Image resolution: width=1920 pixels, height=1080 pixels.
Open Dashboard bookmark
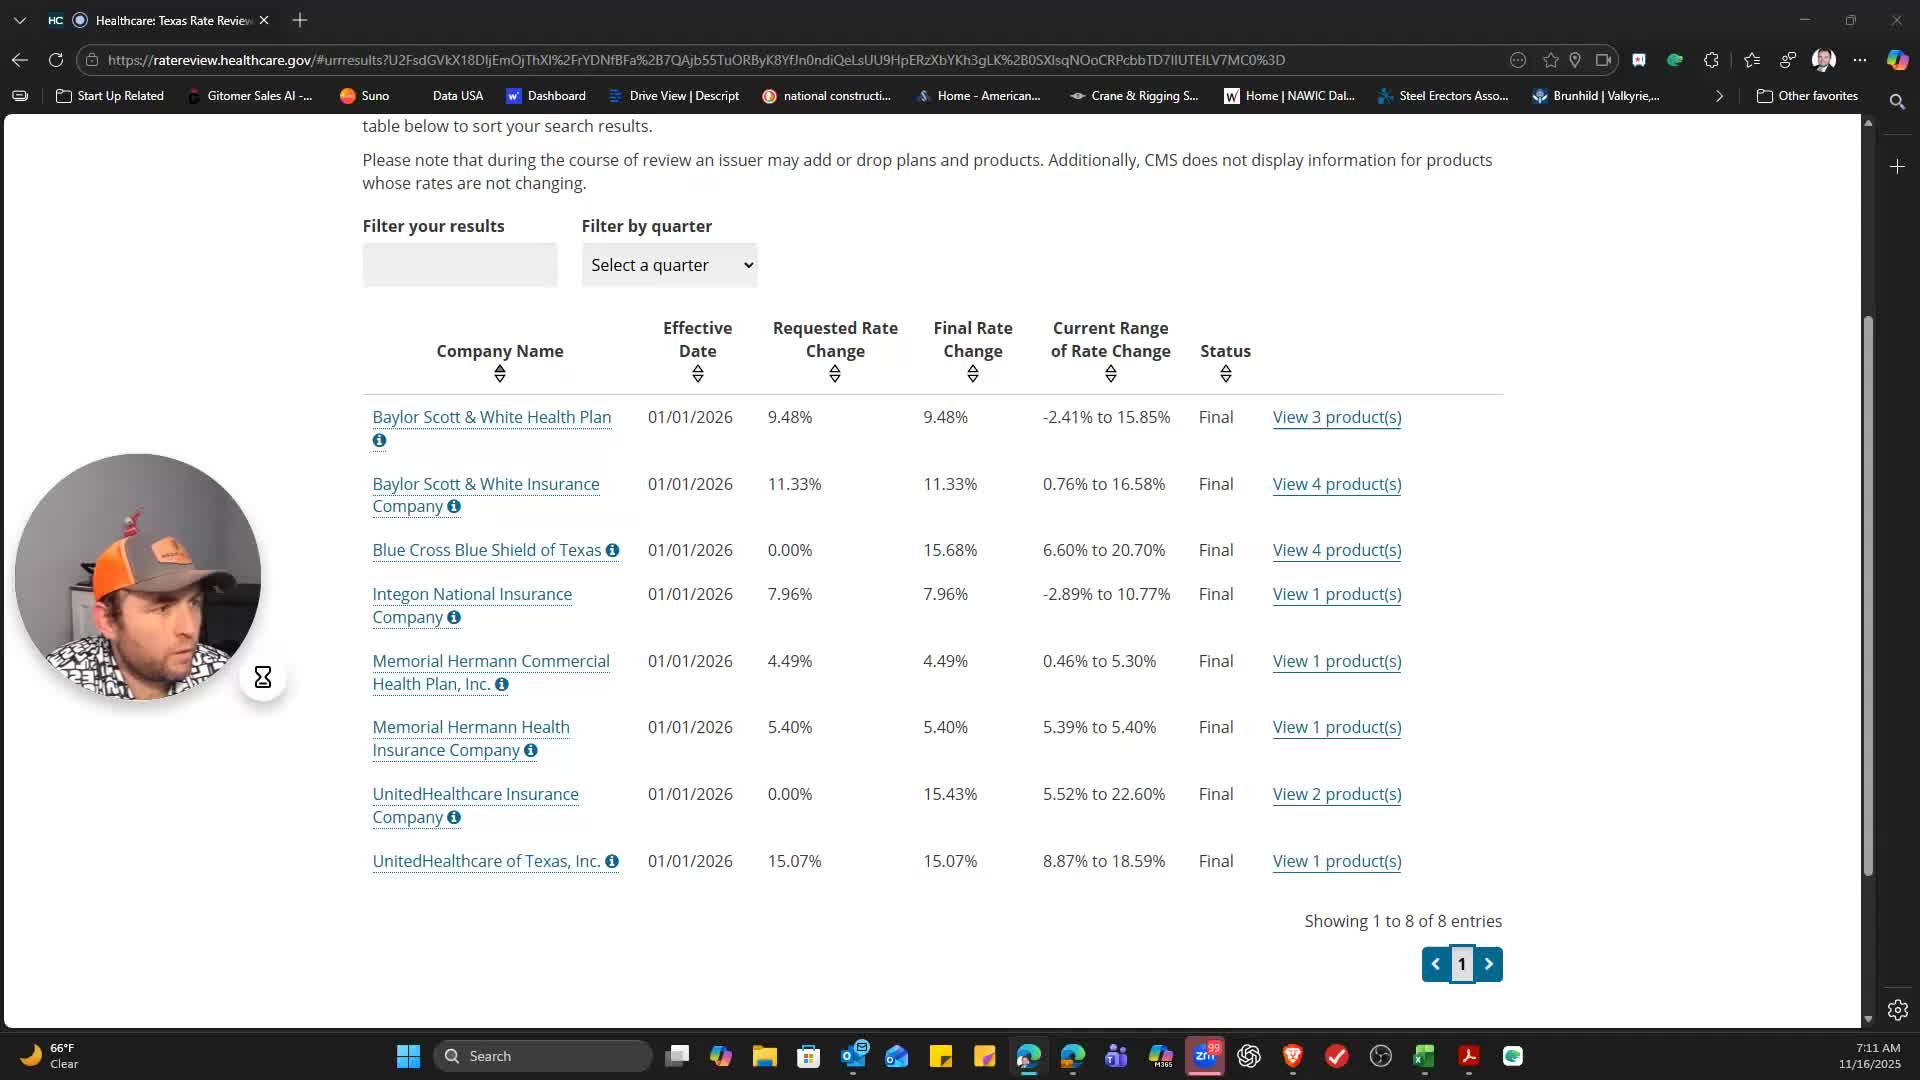(x=546, y=96)
